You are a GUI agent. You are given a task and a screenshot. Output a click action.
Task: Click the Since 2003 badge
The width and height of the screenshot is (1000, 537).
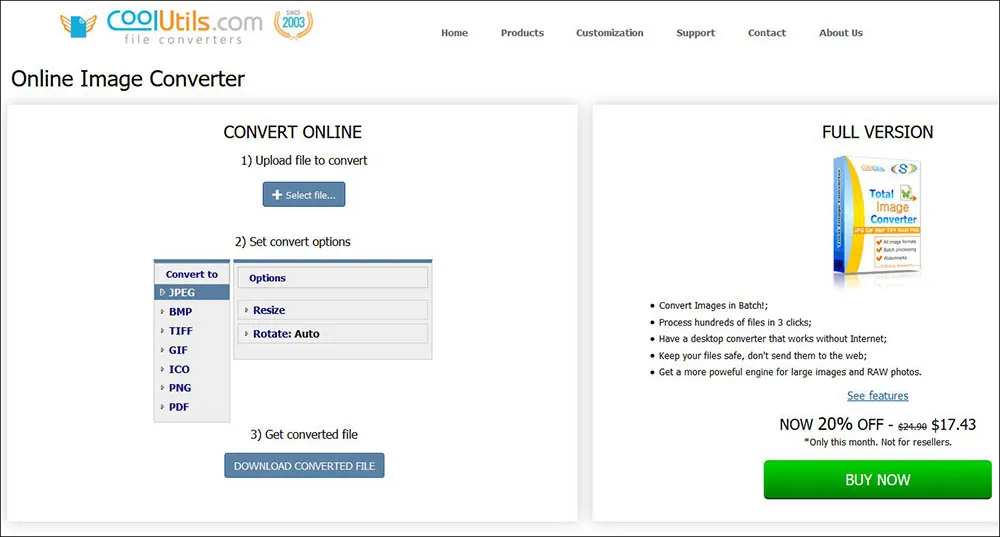[x=293, y=25]
